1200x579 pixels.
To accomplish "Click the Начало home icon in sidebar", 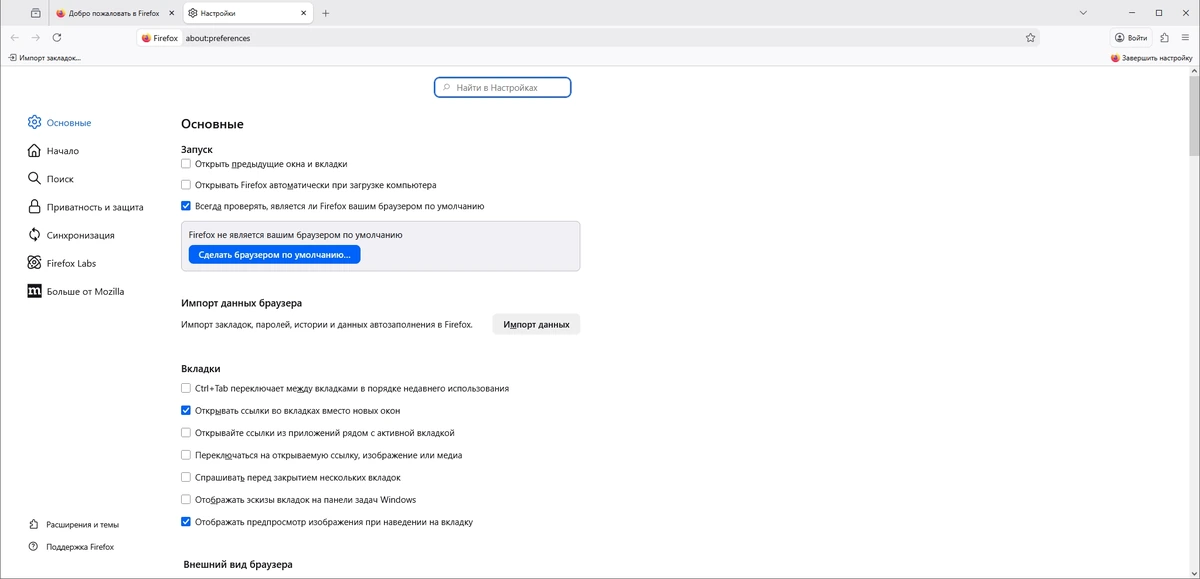I will point(35,151).
